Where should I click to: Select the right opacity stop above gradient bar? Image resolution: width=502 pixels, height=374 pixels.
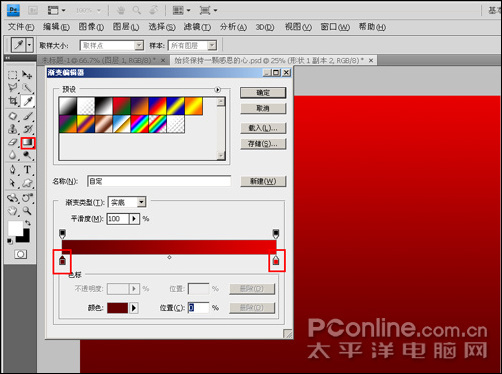pyautogui.click(x=276, y=234)
